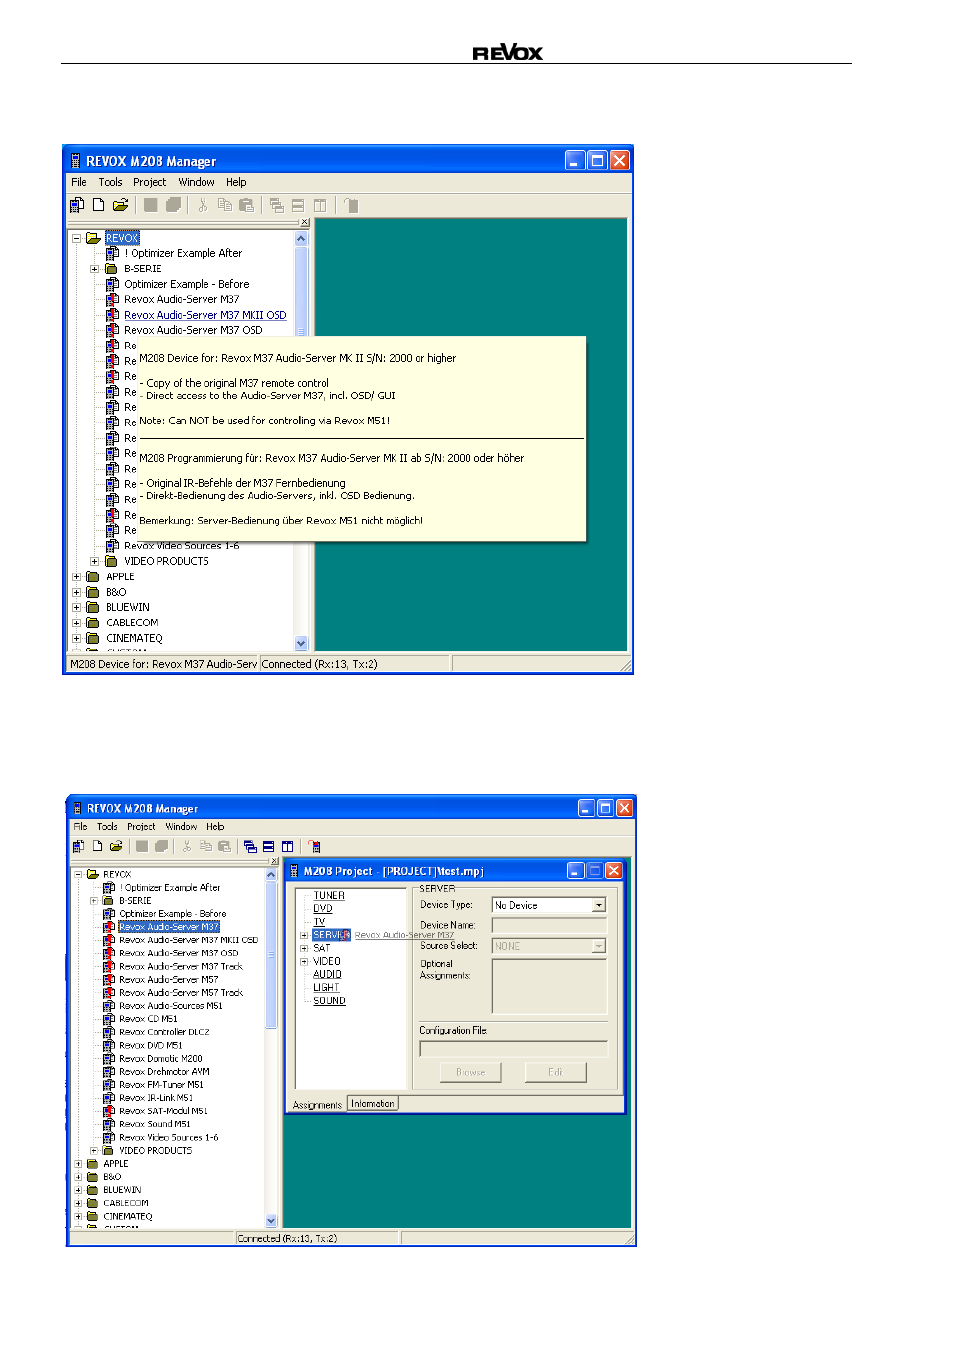Open File menu in upper window
The width and height of the screenshot is (954, 1350).
coord(79,182)
